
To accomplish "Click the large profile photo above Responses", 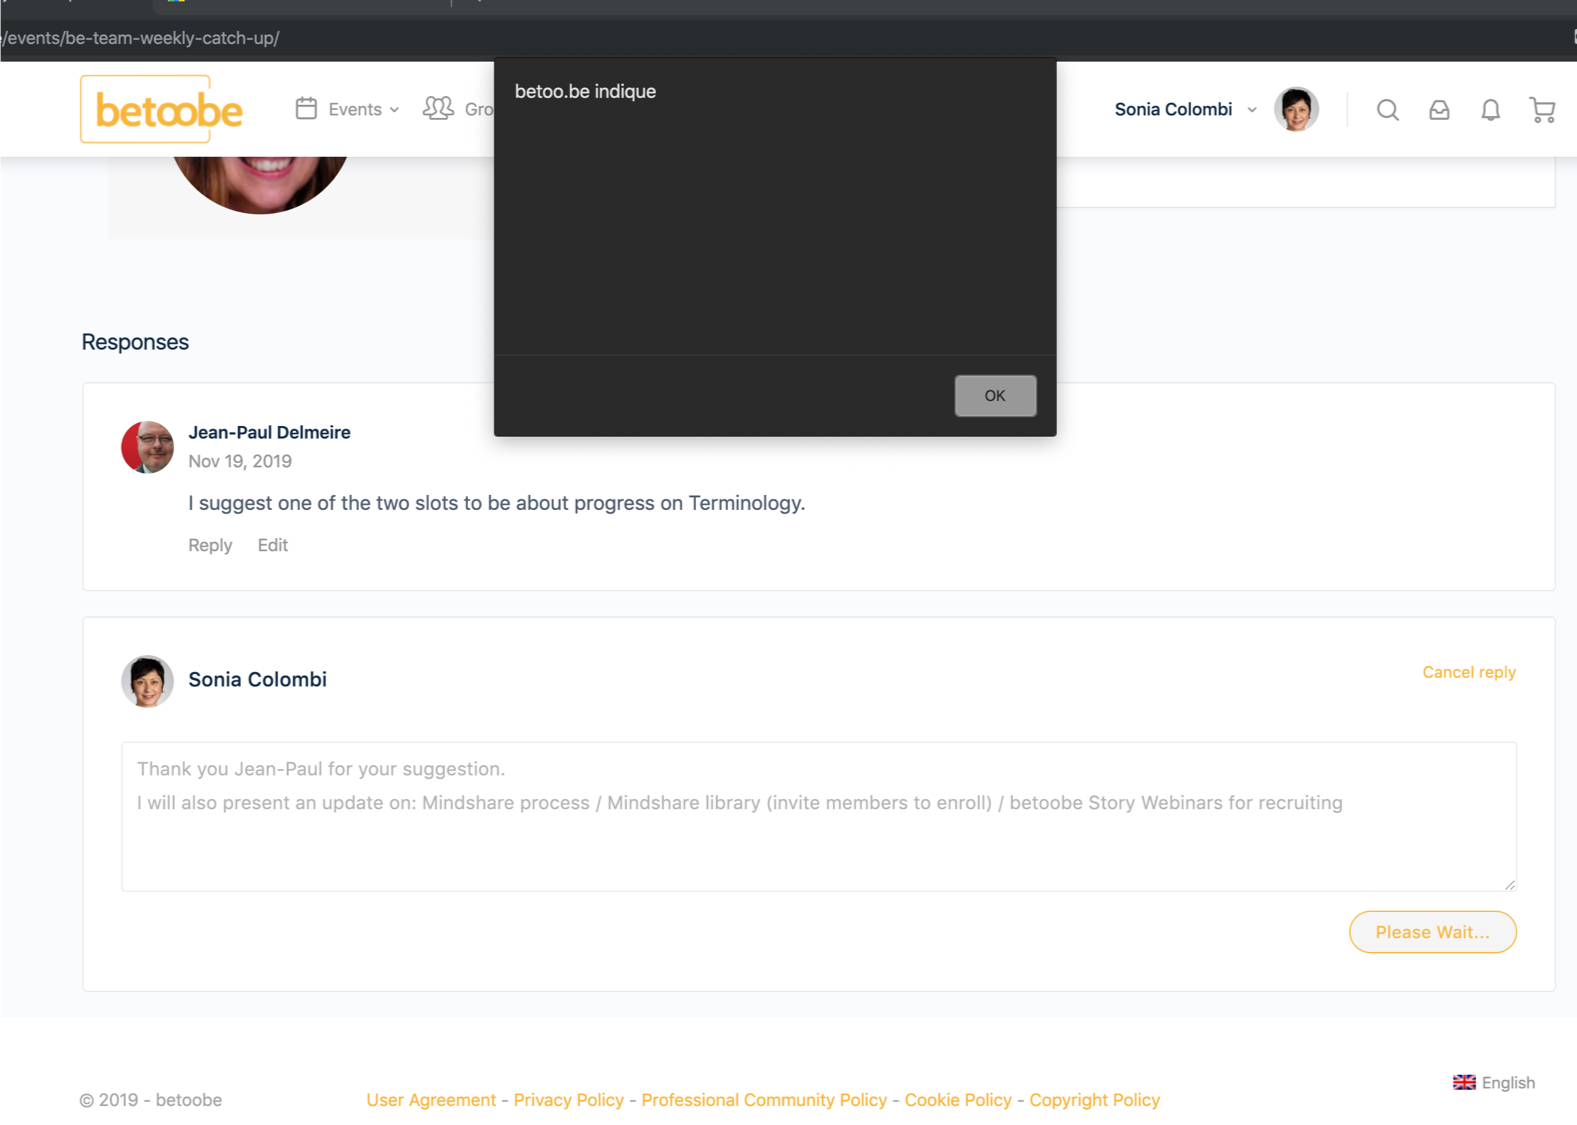I will pos(260,185).
